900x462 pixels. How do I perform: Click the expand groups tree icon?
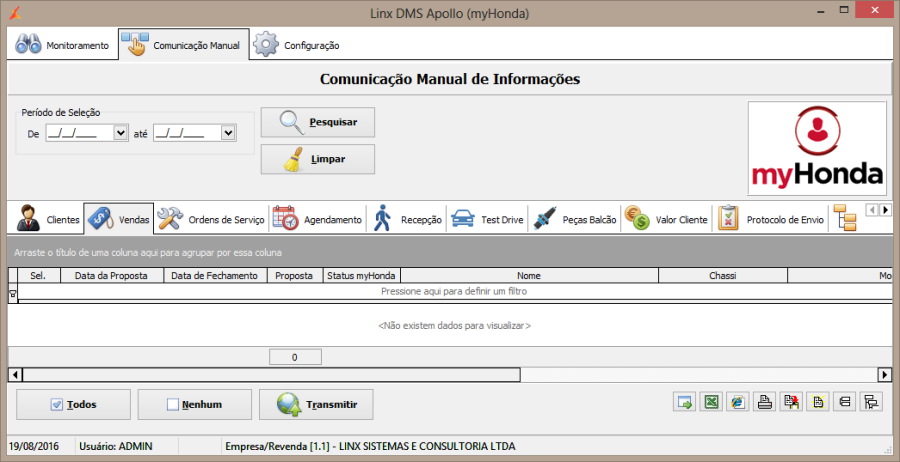[x=871, y=402]
